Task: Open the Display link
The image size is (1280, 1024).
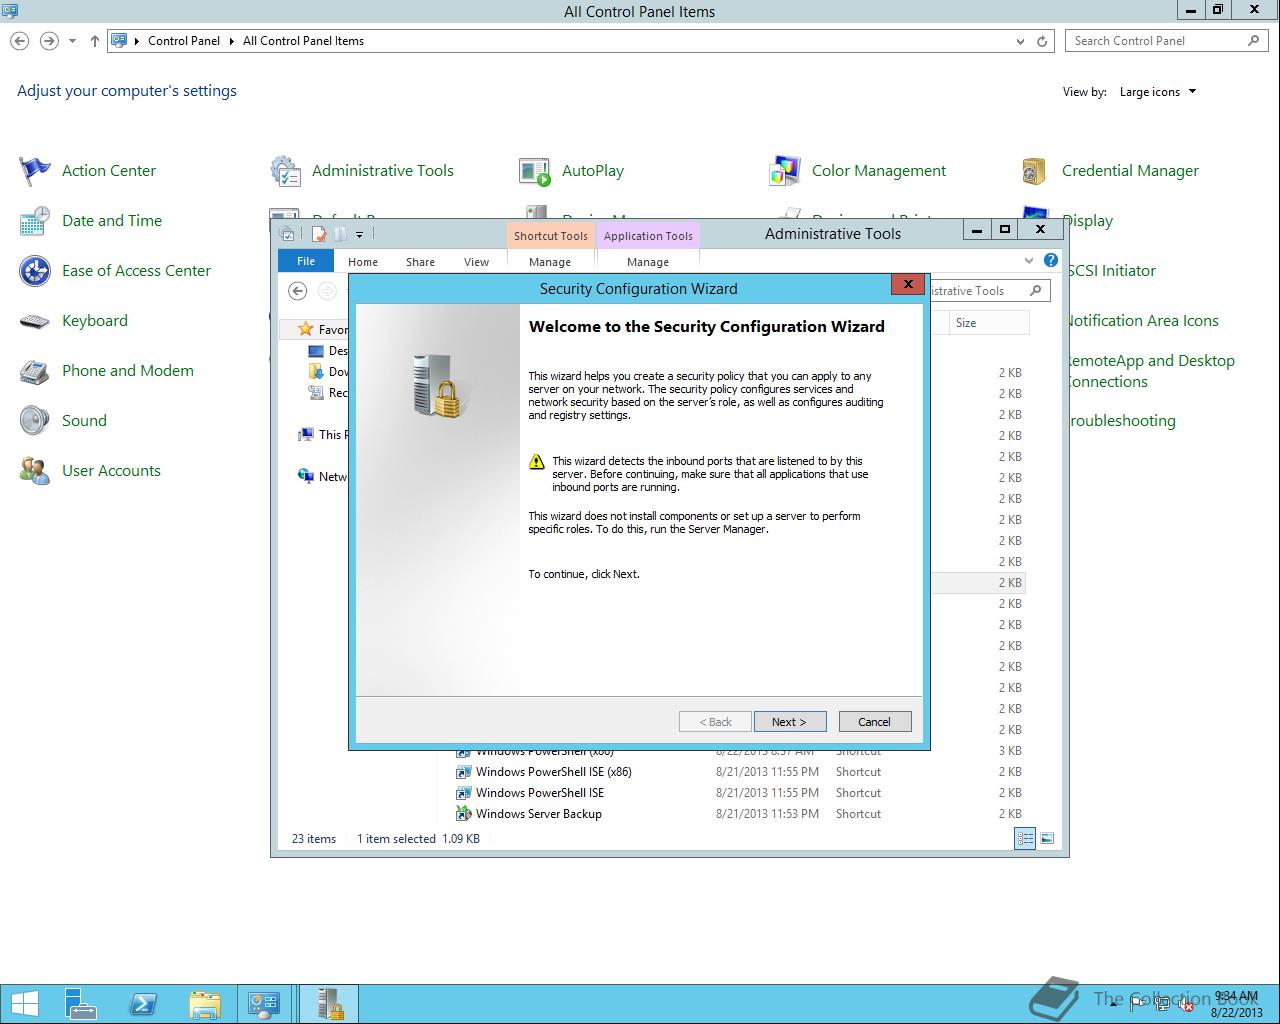Action: pyautogui.click(x=1087, y=221)
